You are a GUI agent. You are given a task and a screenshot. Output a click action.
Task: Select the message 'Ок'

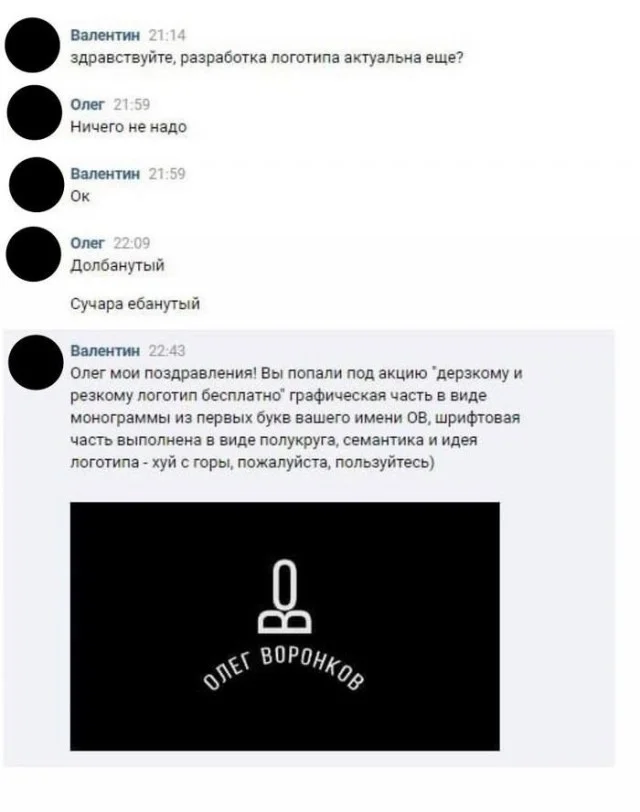point(80,196)
